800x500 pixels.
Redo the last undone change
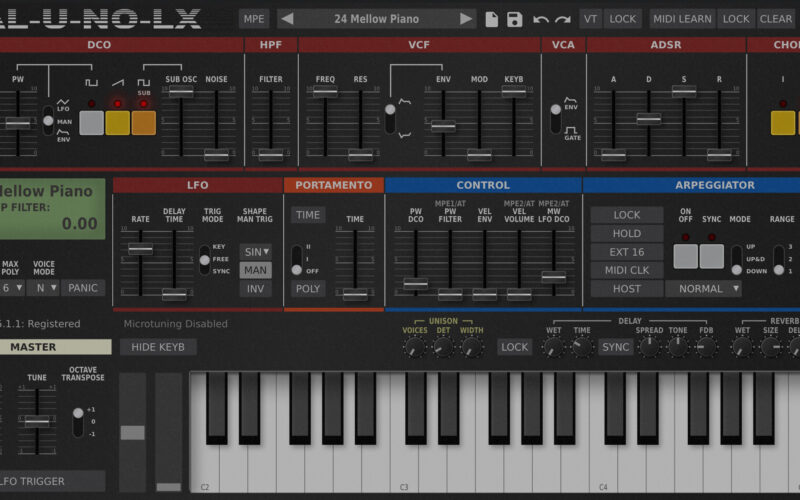click(x=563, y=19)
